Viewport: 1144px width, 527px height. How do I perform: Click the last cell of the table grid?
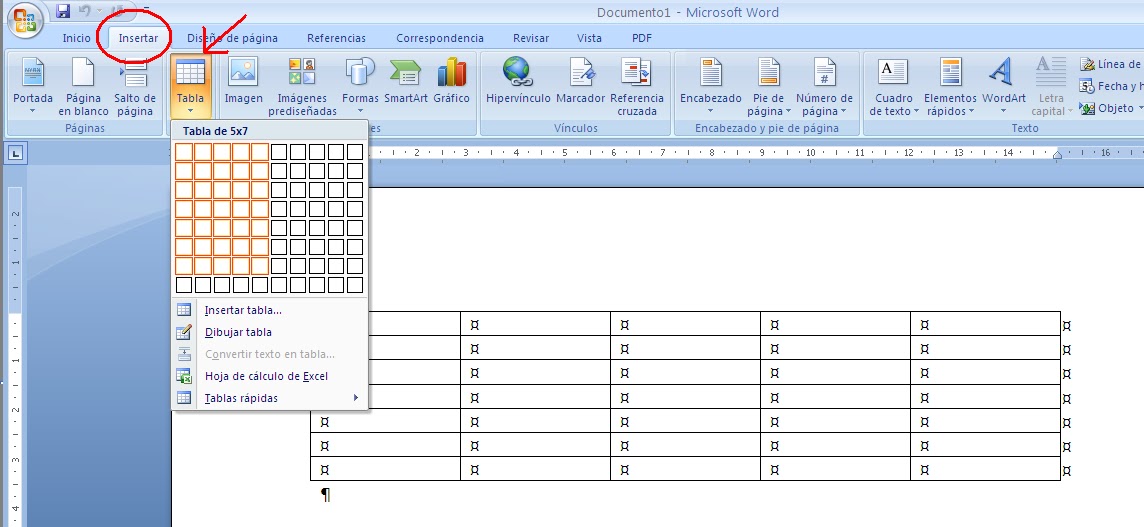coord(355,285)
